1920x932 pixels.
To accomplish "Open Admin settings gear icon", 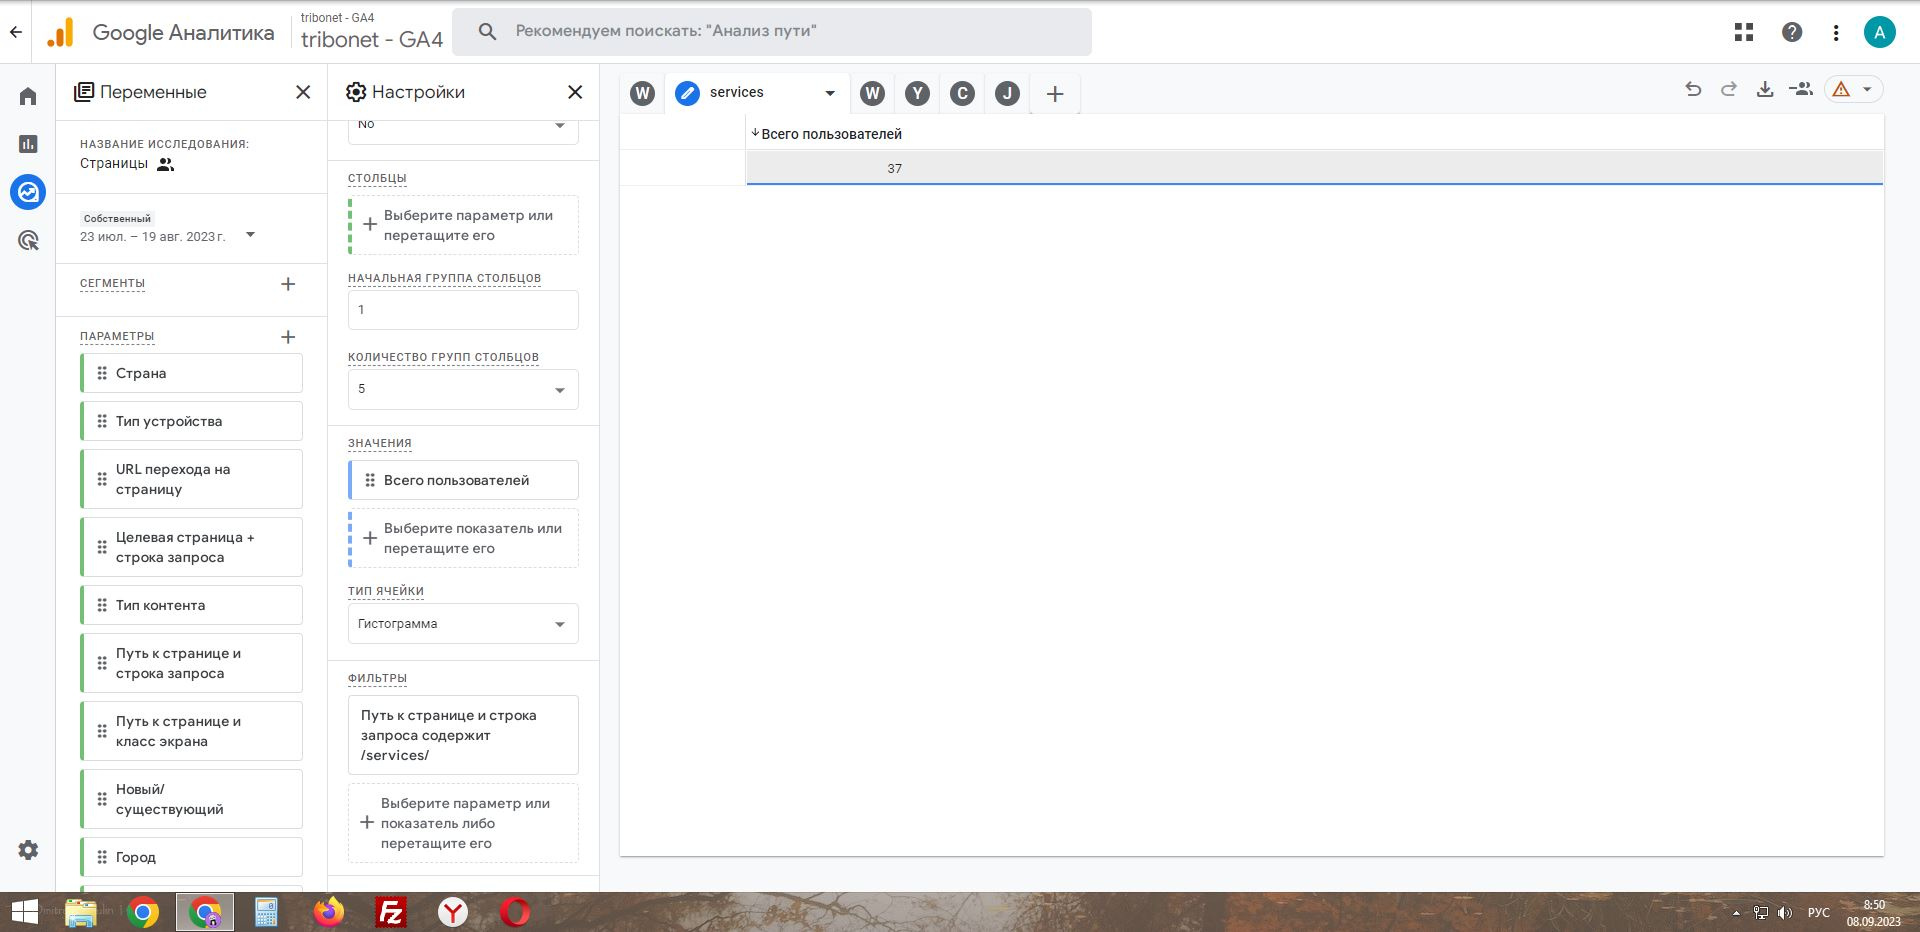I will click(x=28, y=849).
